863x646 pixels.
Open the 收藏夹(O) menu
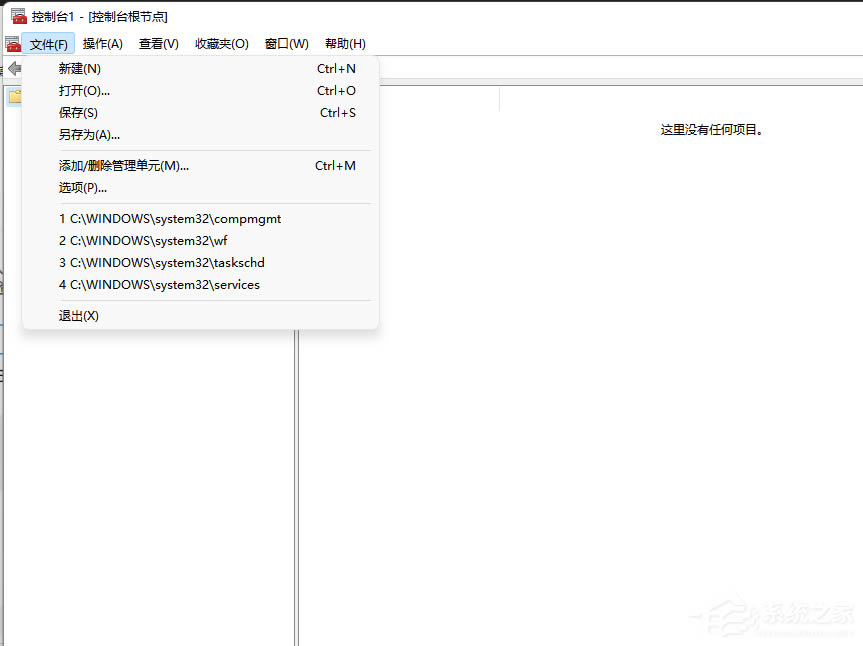[x=221, y=43]
